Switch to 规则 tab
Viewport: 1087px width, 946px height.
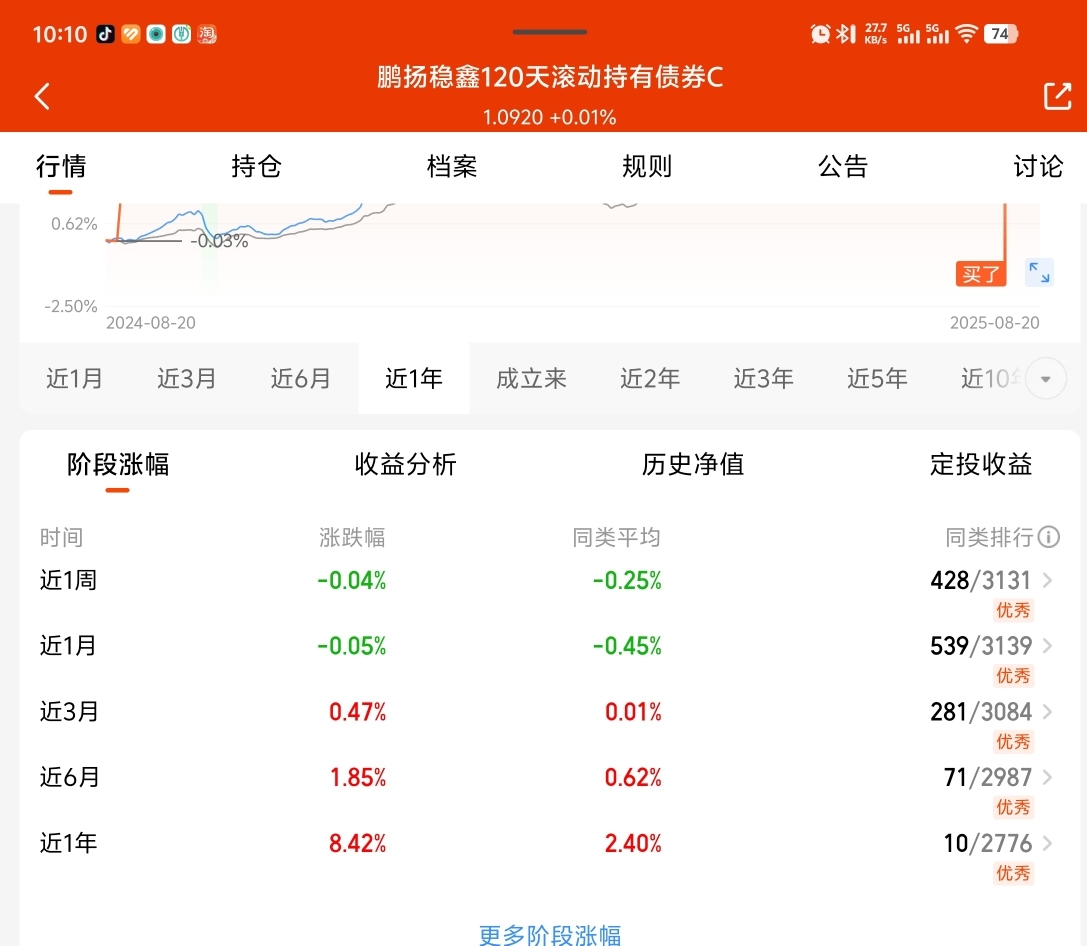647,166
